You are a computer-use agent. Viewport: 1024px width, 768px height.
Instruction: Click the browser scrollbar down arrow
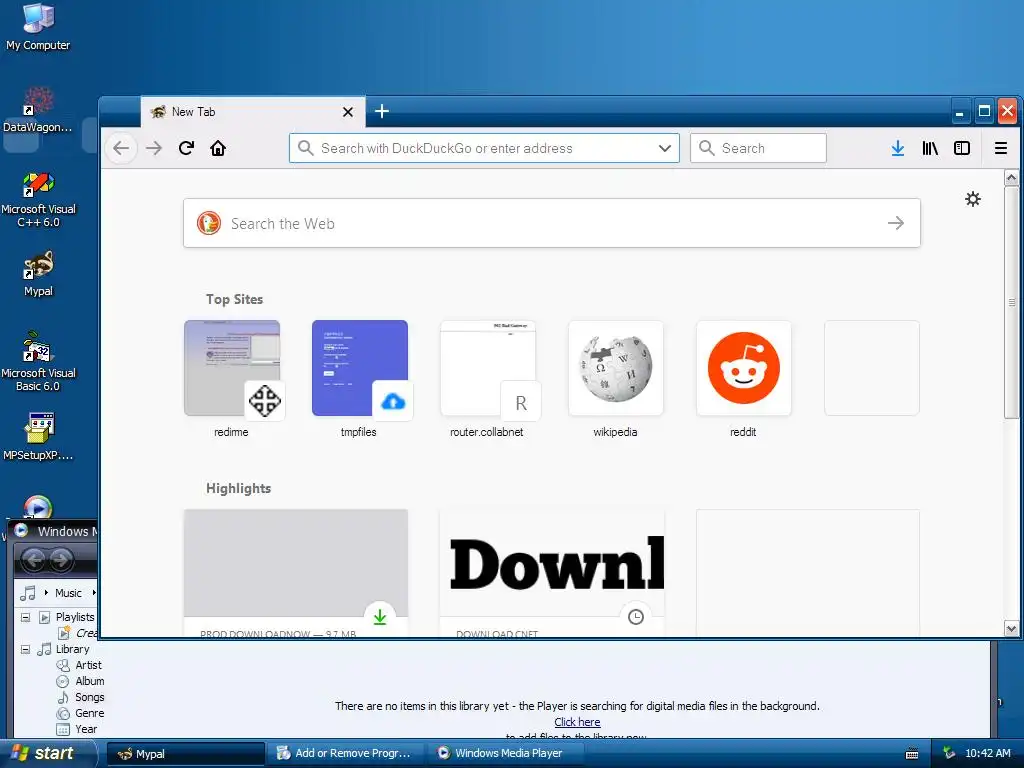click(x=1011, y=629)
